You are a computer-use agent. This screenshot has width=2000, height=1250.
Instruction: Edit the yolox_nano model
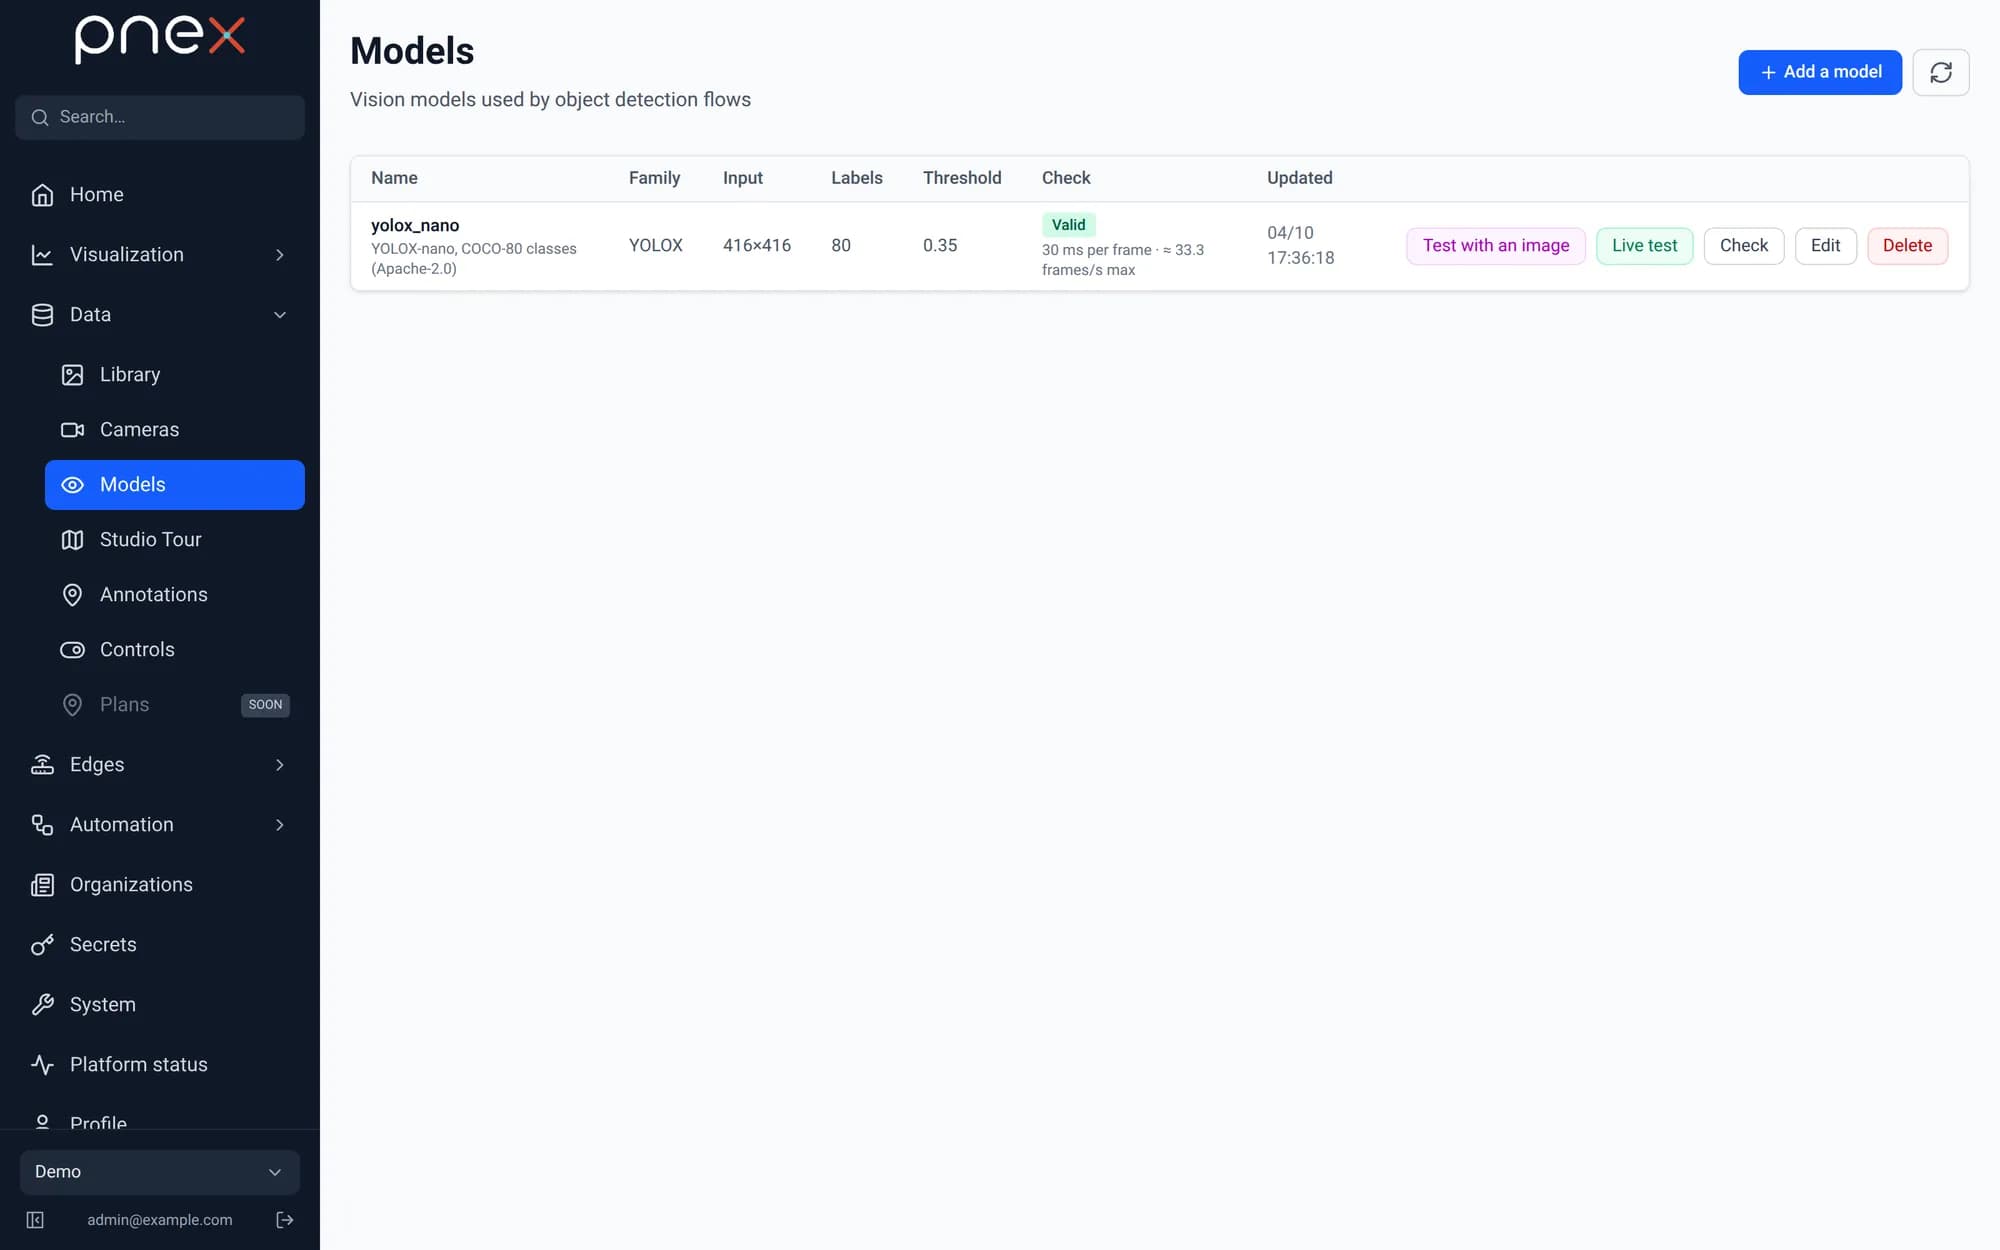point(1825,246)
